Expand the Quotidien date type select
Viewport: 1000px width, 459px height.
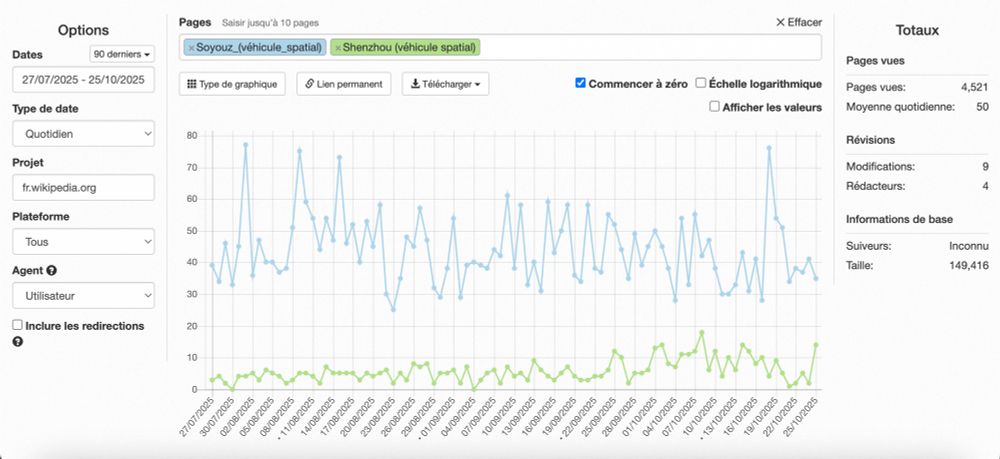coord(84,134)
